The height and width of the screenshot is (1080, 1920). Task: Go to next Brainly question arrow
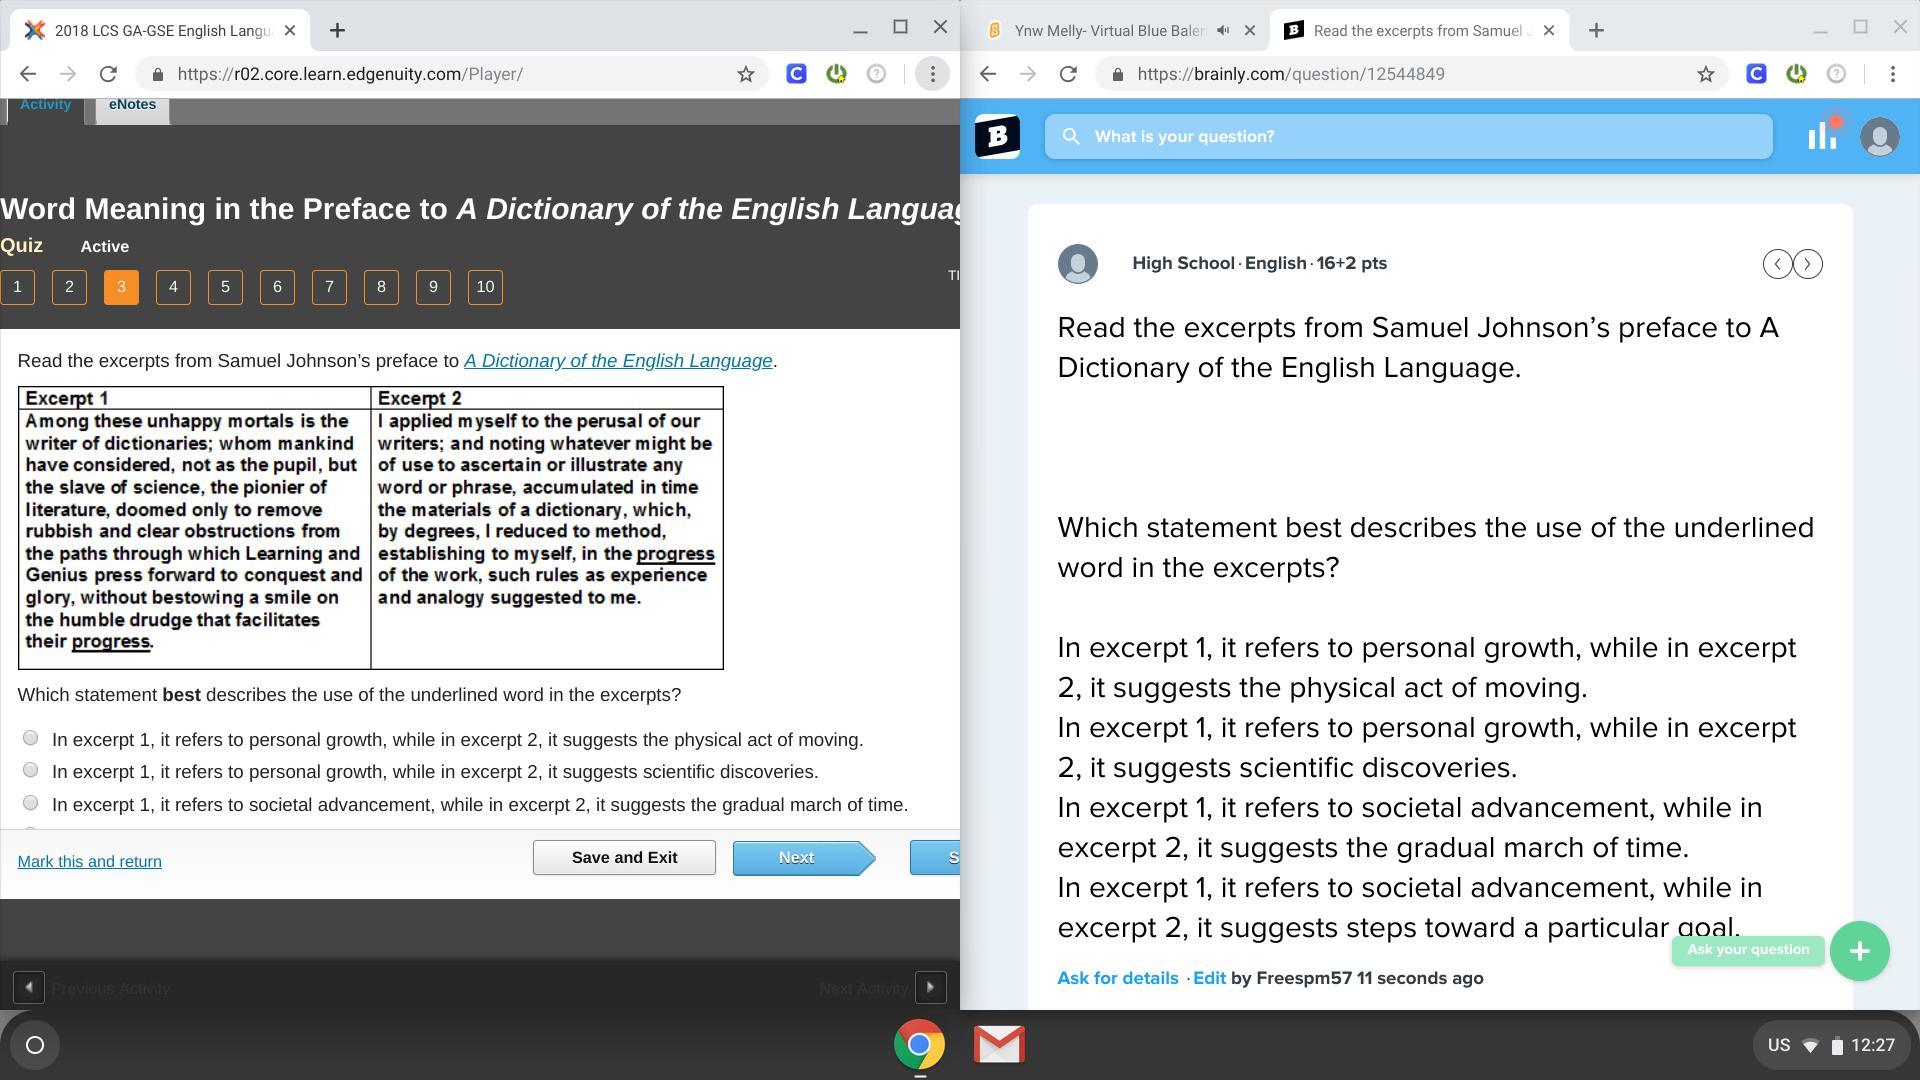coord(1807,264)
